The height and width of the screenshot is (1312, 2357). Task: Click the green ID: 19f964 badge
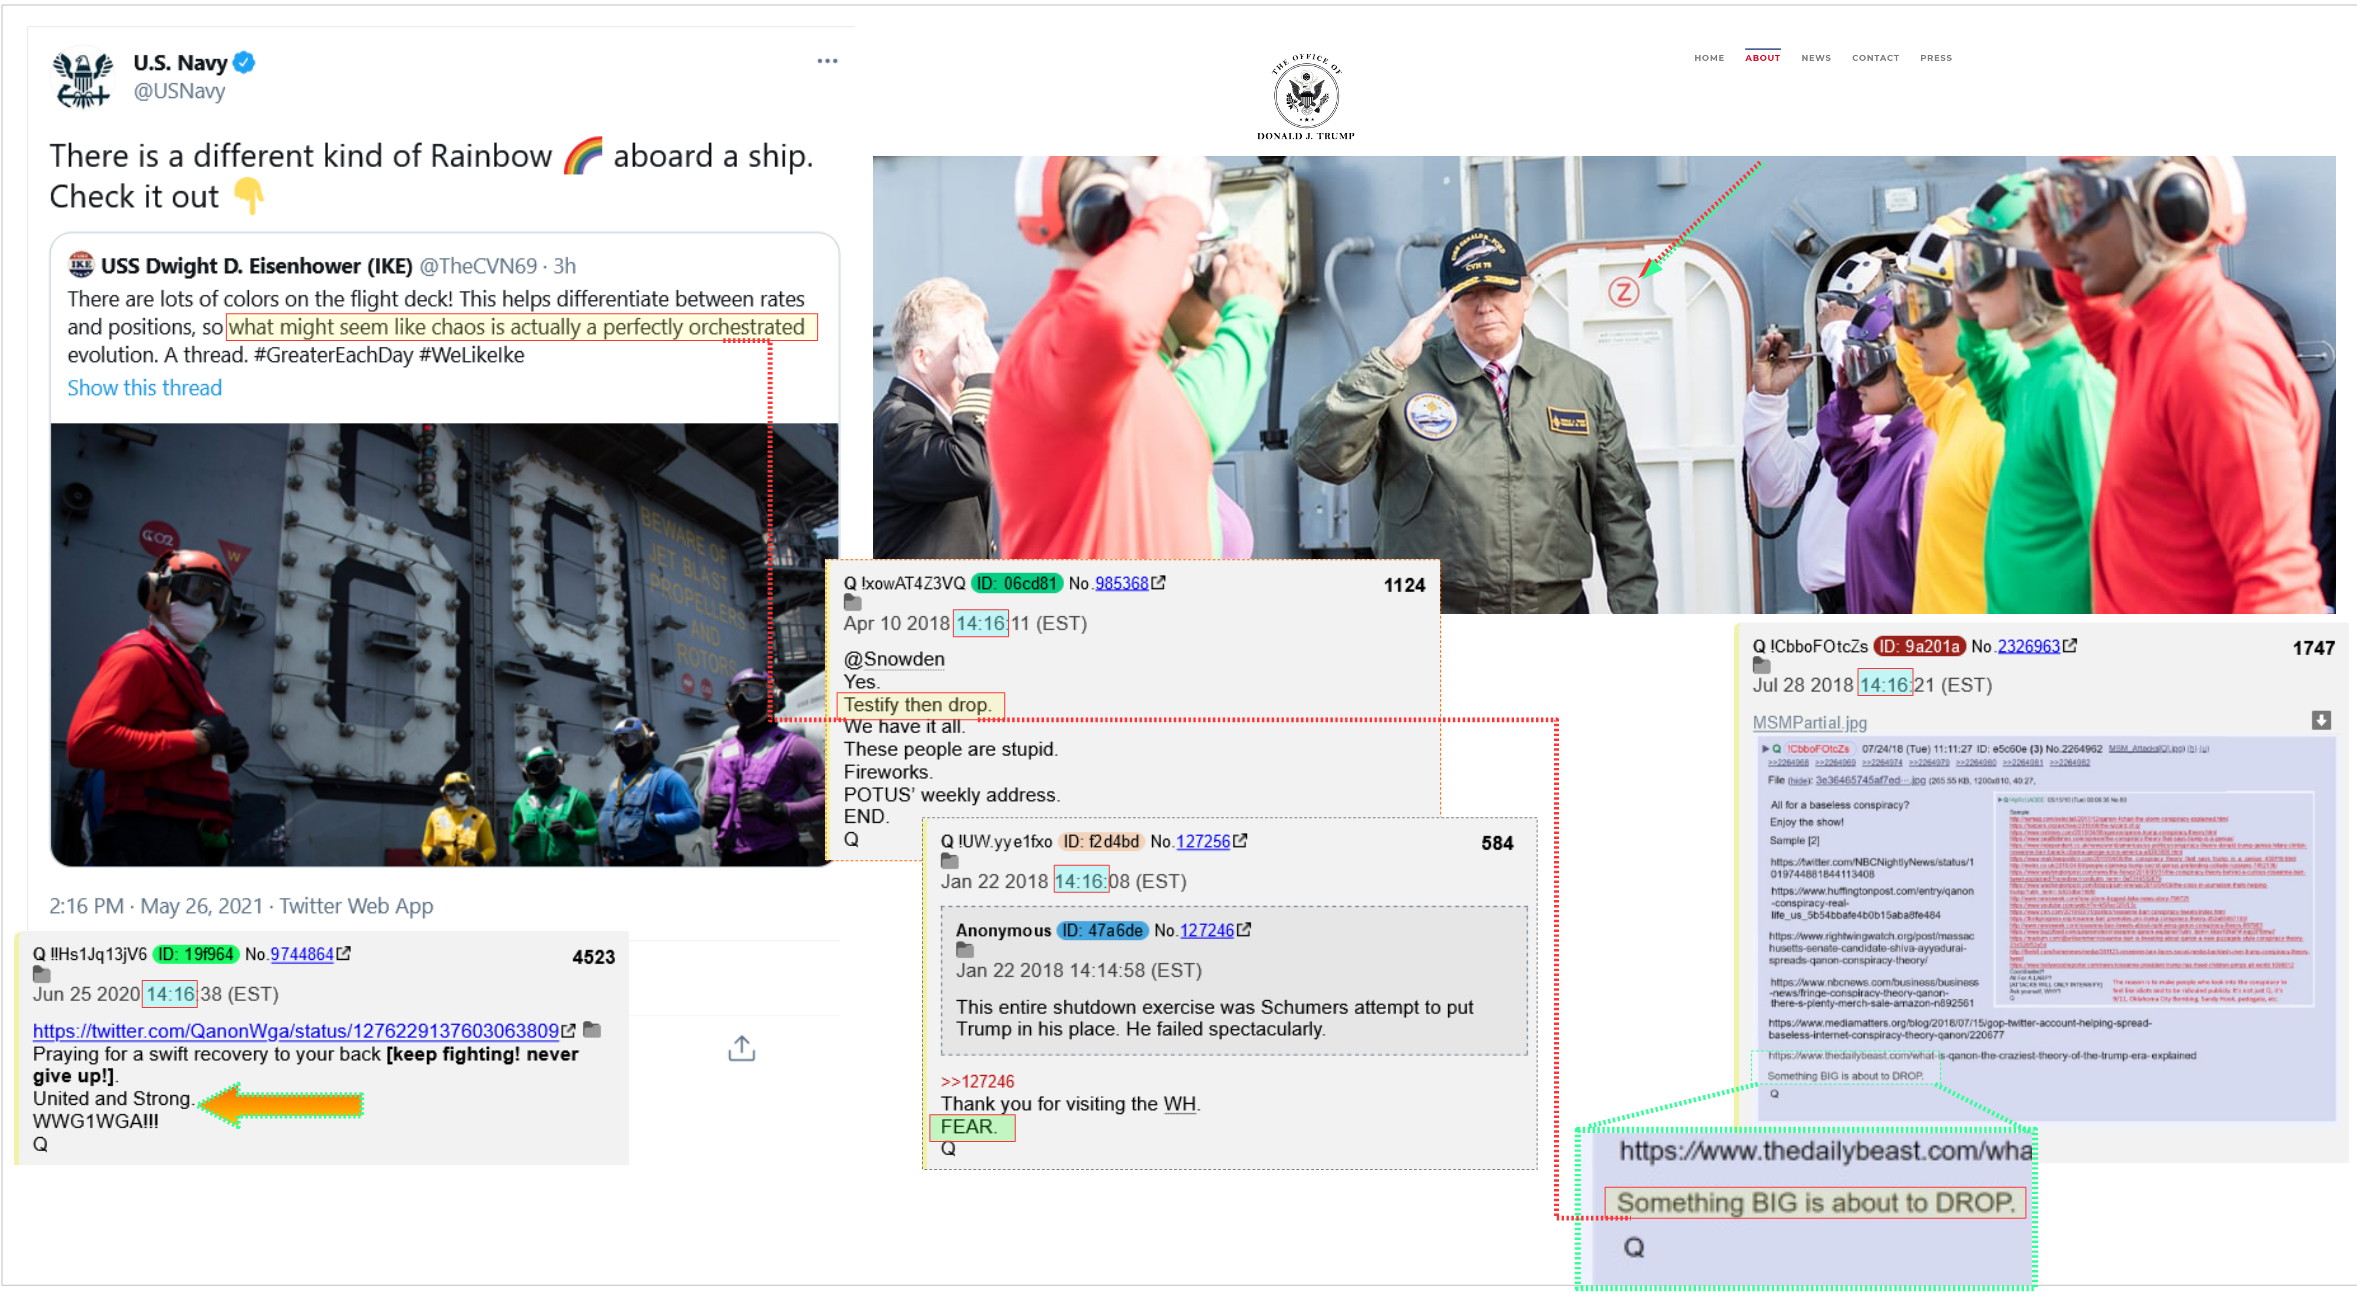pyautogui.click(x=196, y=954)
